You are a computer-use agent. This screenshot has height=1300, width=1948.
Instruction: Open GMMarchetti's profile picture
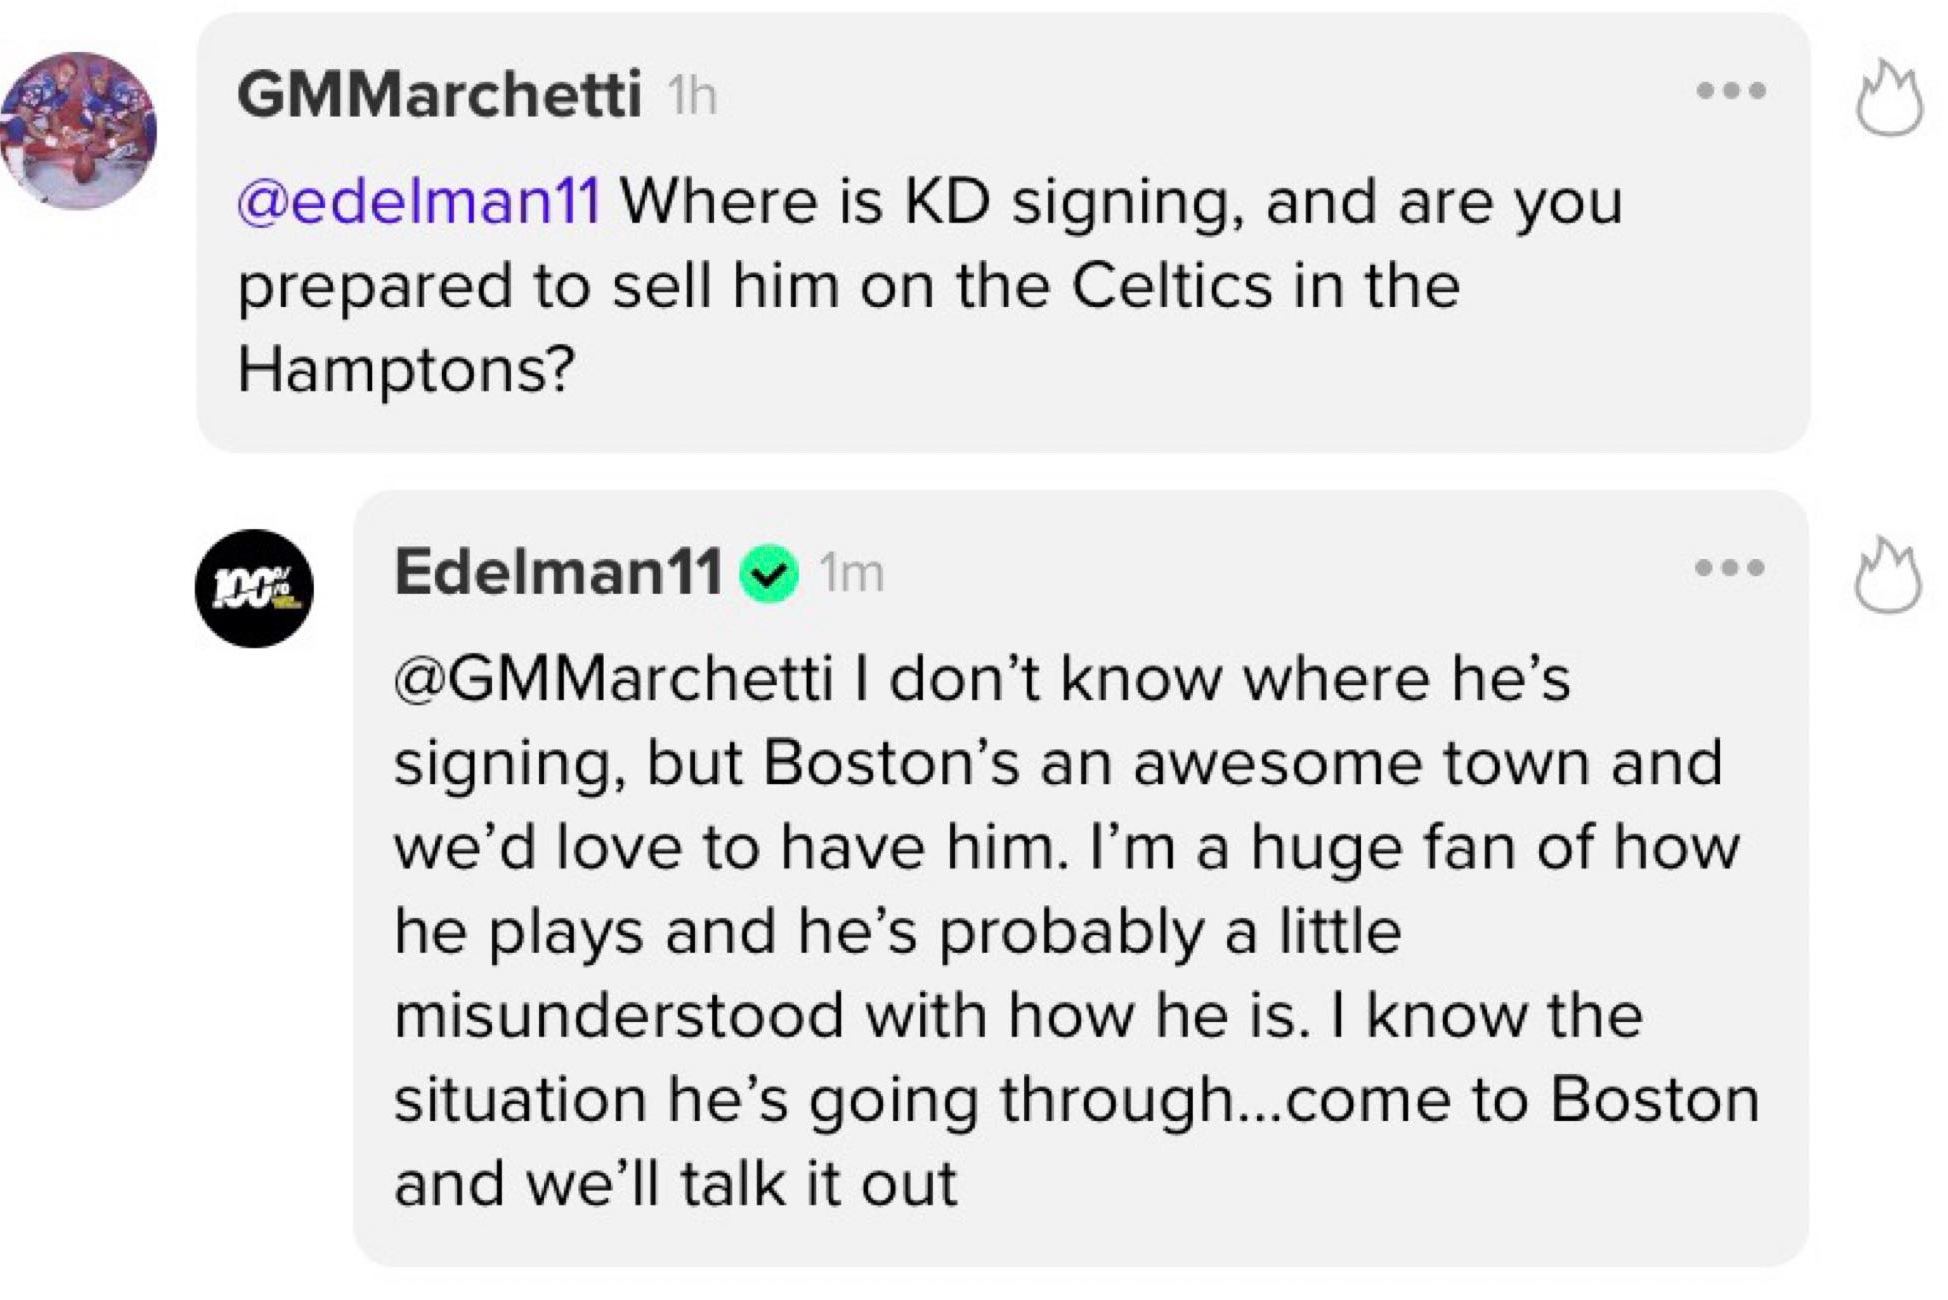(79, 130)
